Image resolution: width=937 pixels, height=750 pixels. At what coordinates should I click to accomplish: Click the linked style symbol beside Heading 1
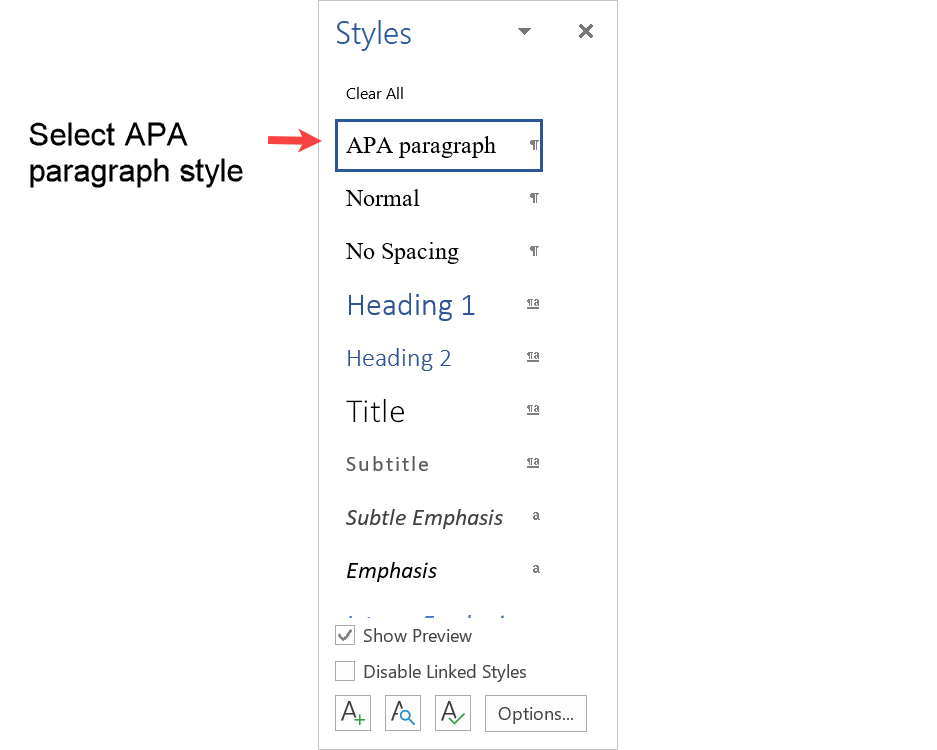[x=533, y=304]
